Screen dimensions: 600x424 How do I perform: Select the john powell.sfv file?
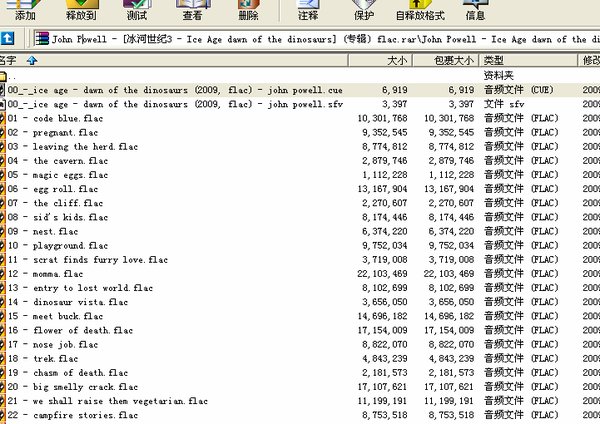[172, 104]
